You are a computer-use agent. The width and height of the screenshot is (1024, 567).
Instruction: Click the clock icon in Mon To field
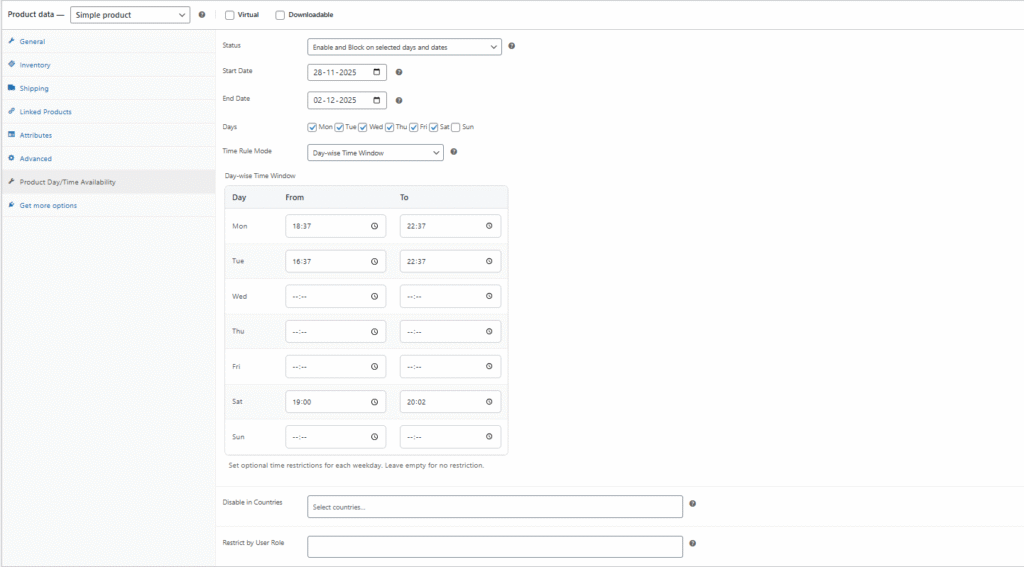click(x=489, y=226)
